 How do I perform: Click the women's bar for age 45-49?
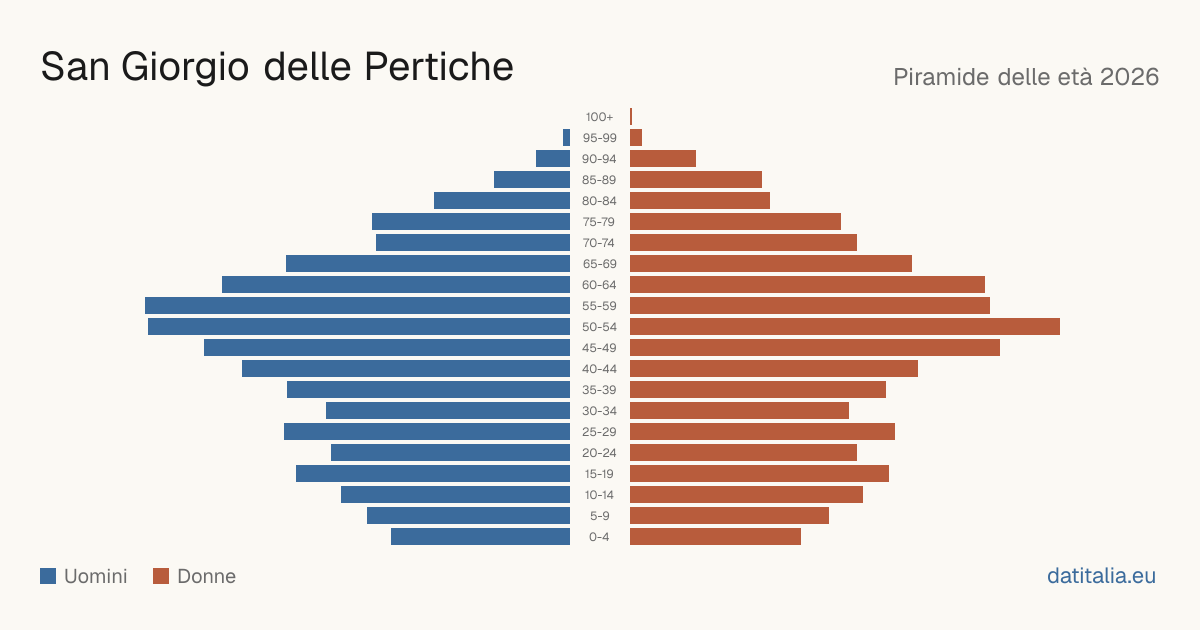[815, 347]
